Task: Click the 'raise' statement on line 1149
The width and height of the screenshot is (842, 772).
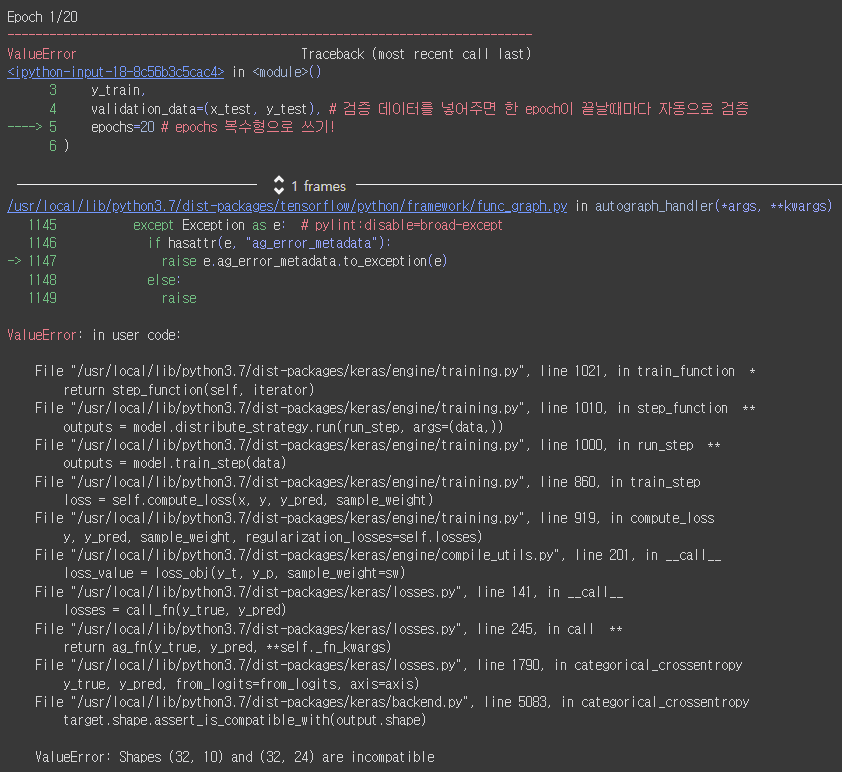Action: click(179, 298)
